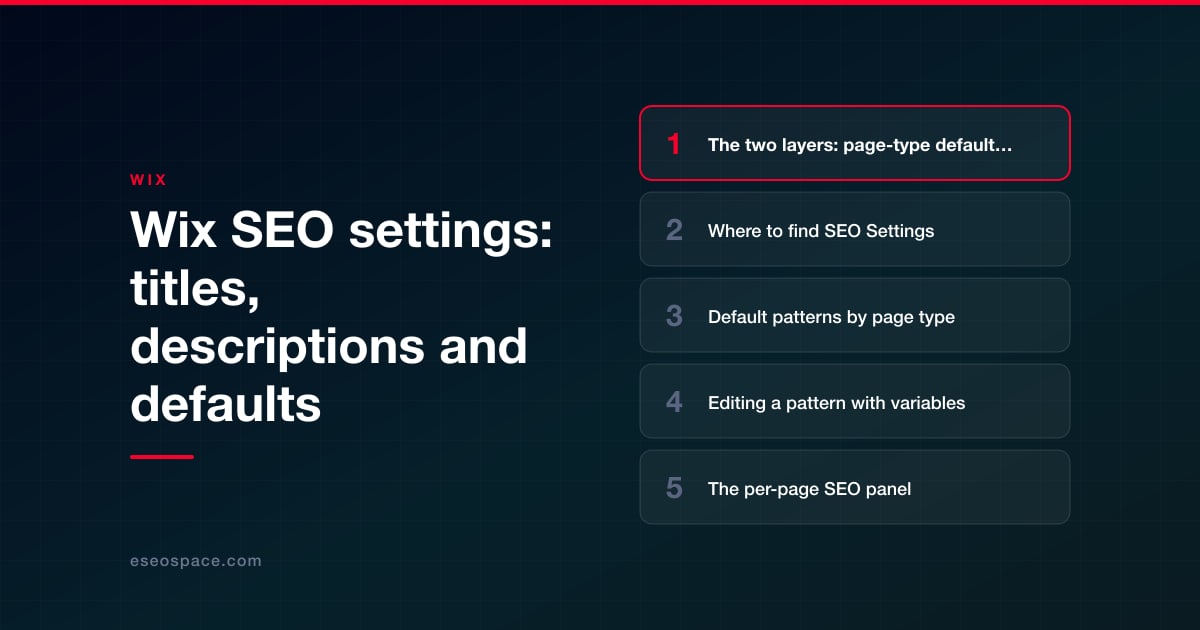Select 'The per-page SEO panel' item
Image resolution: width=1200 pixels, height=630 pixels.
(x=855, y=487)
